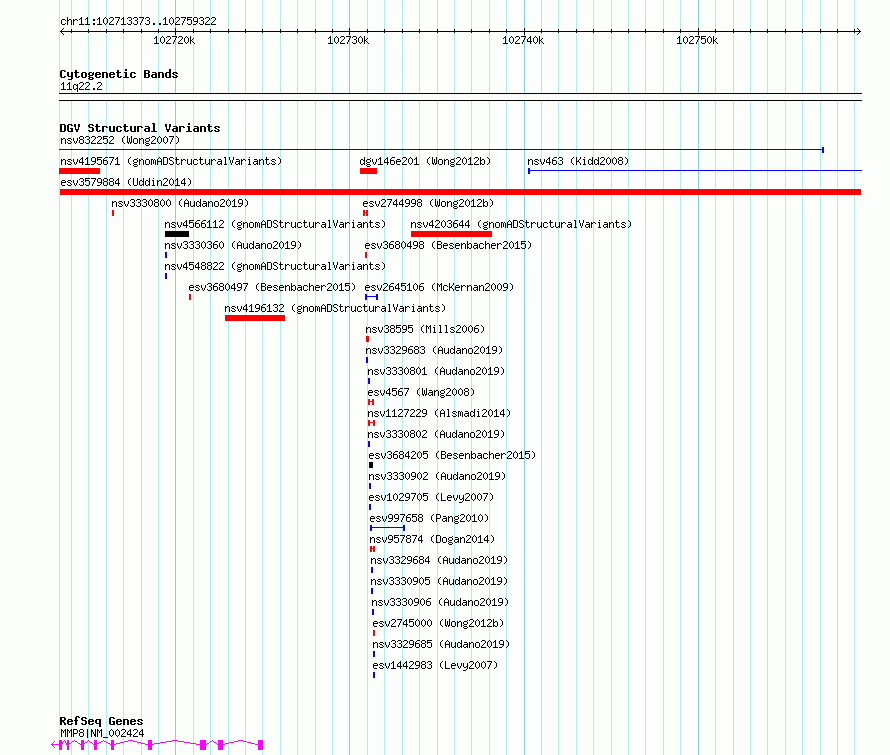Click nsv1127229 (Alsmadi2014) label
Image resolution: width=890 pixels, height=755 pixels.
click(x=439, y=413)
